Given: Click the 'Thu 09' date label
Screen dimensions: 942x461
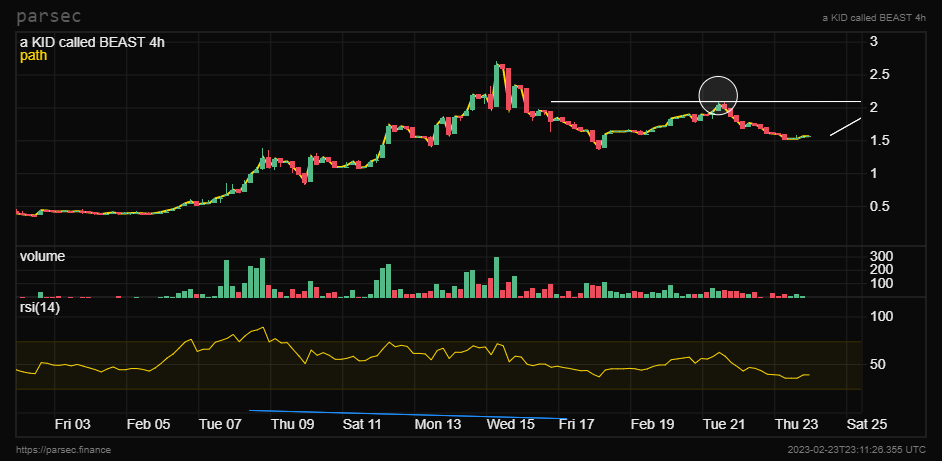Looking at the screenshot, I should (x=293, y=424).
